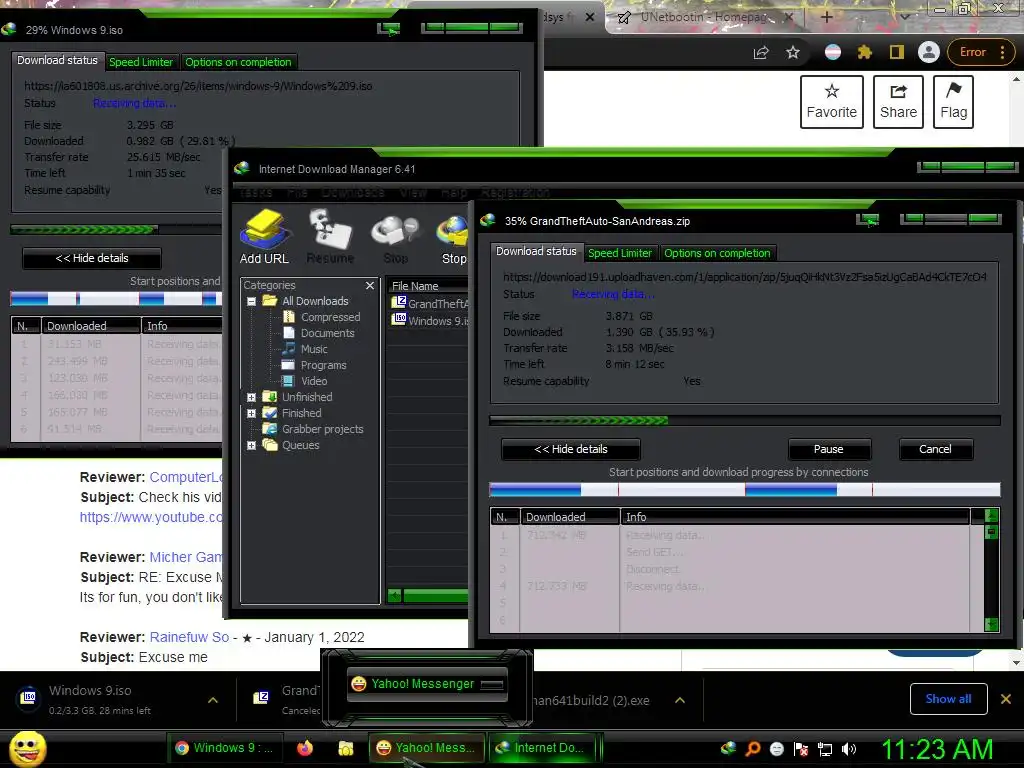This screenshot has height=768, width=1024.
Task: Click Show all downloads button
Action: point(948,699)
